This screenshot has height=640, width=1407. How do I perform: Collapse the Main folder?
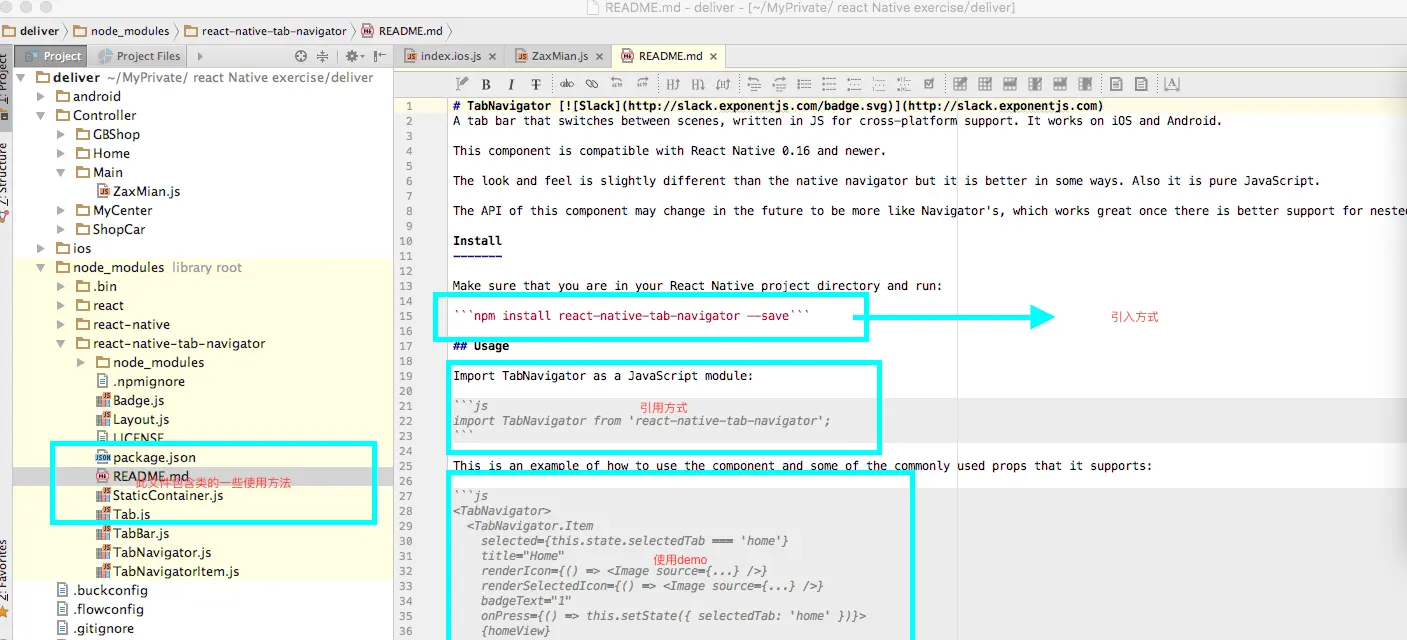pyautogui.click(x=61, y=173)
